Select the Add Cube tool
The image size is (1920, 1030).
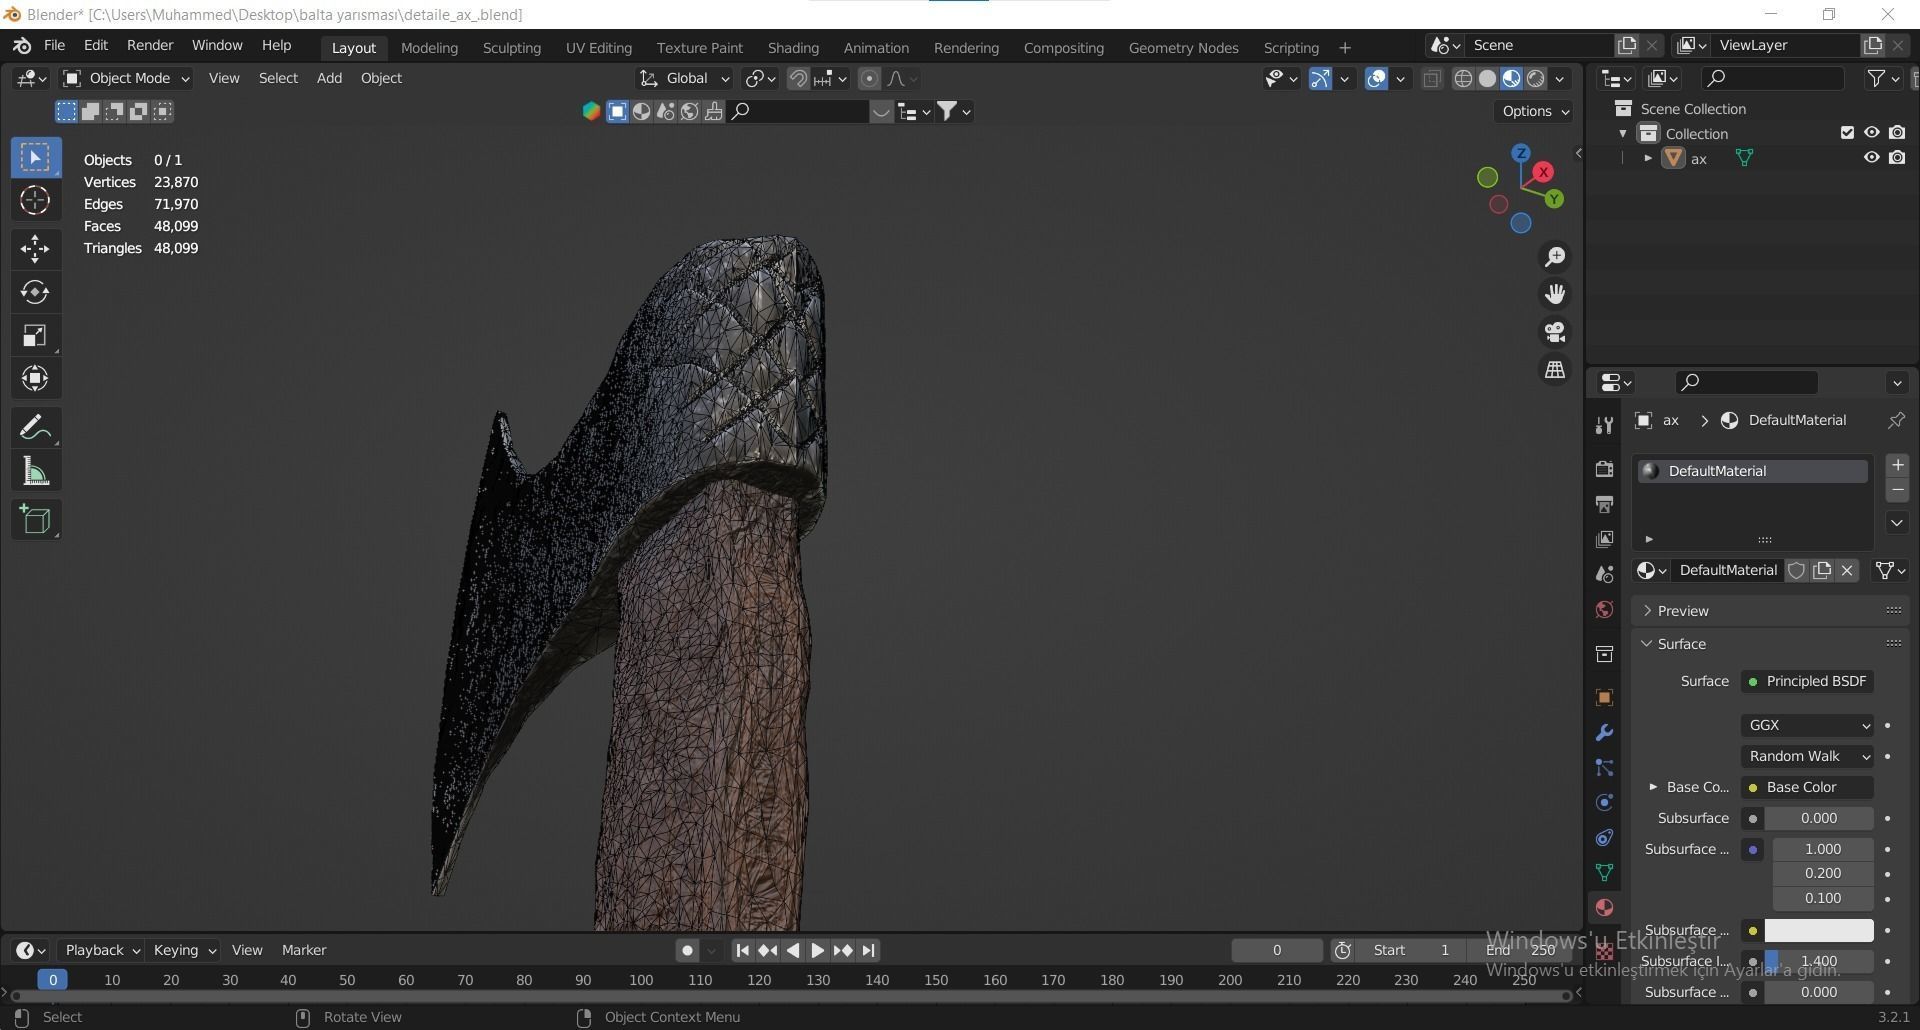(x=35, y=520)
